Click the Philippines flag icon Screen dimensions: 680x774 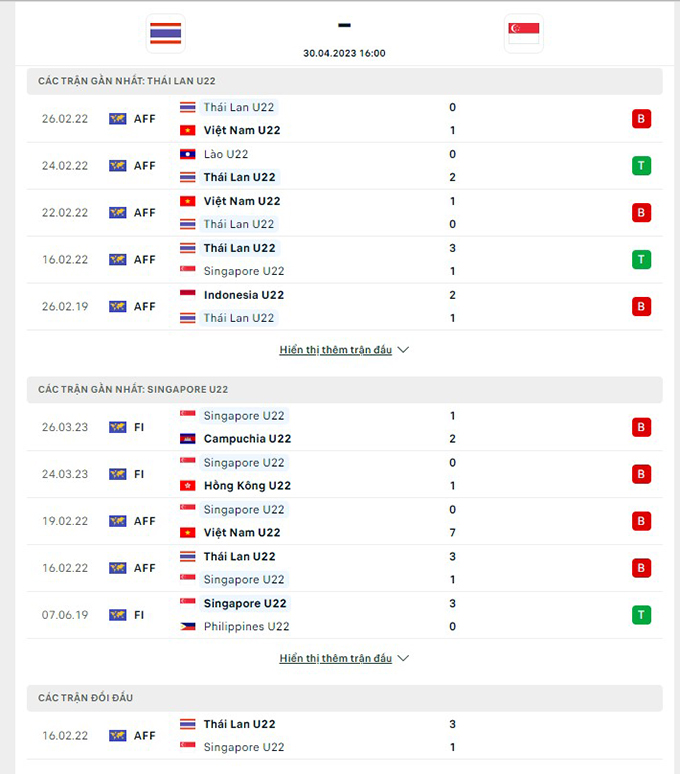click(188, 626)
